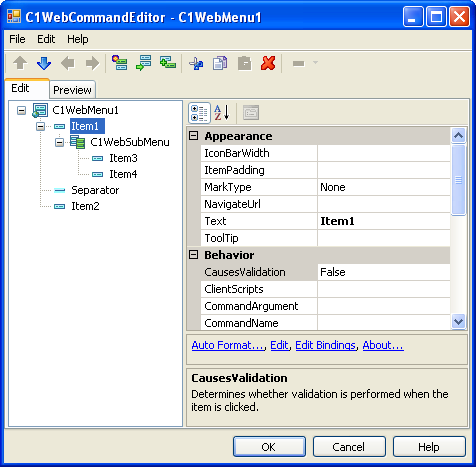Viewport: 476px width, 468px height.
Task: Click the Add Item toolbar icon with green plus
Action: pyautogui.click(x=168, y=63)
